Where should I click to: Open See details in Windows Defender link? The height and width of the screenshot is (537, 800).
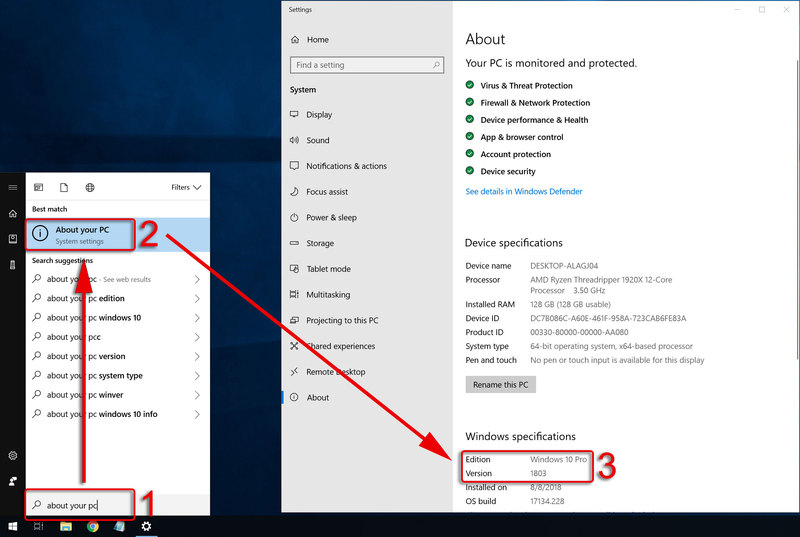pyautogui.click(x=524, y=191)
